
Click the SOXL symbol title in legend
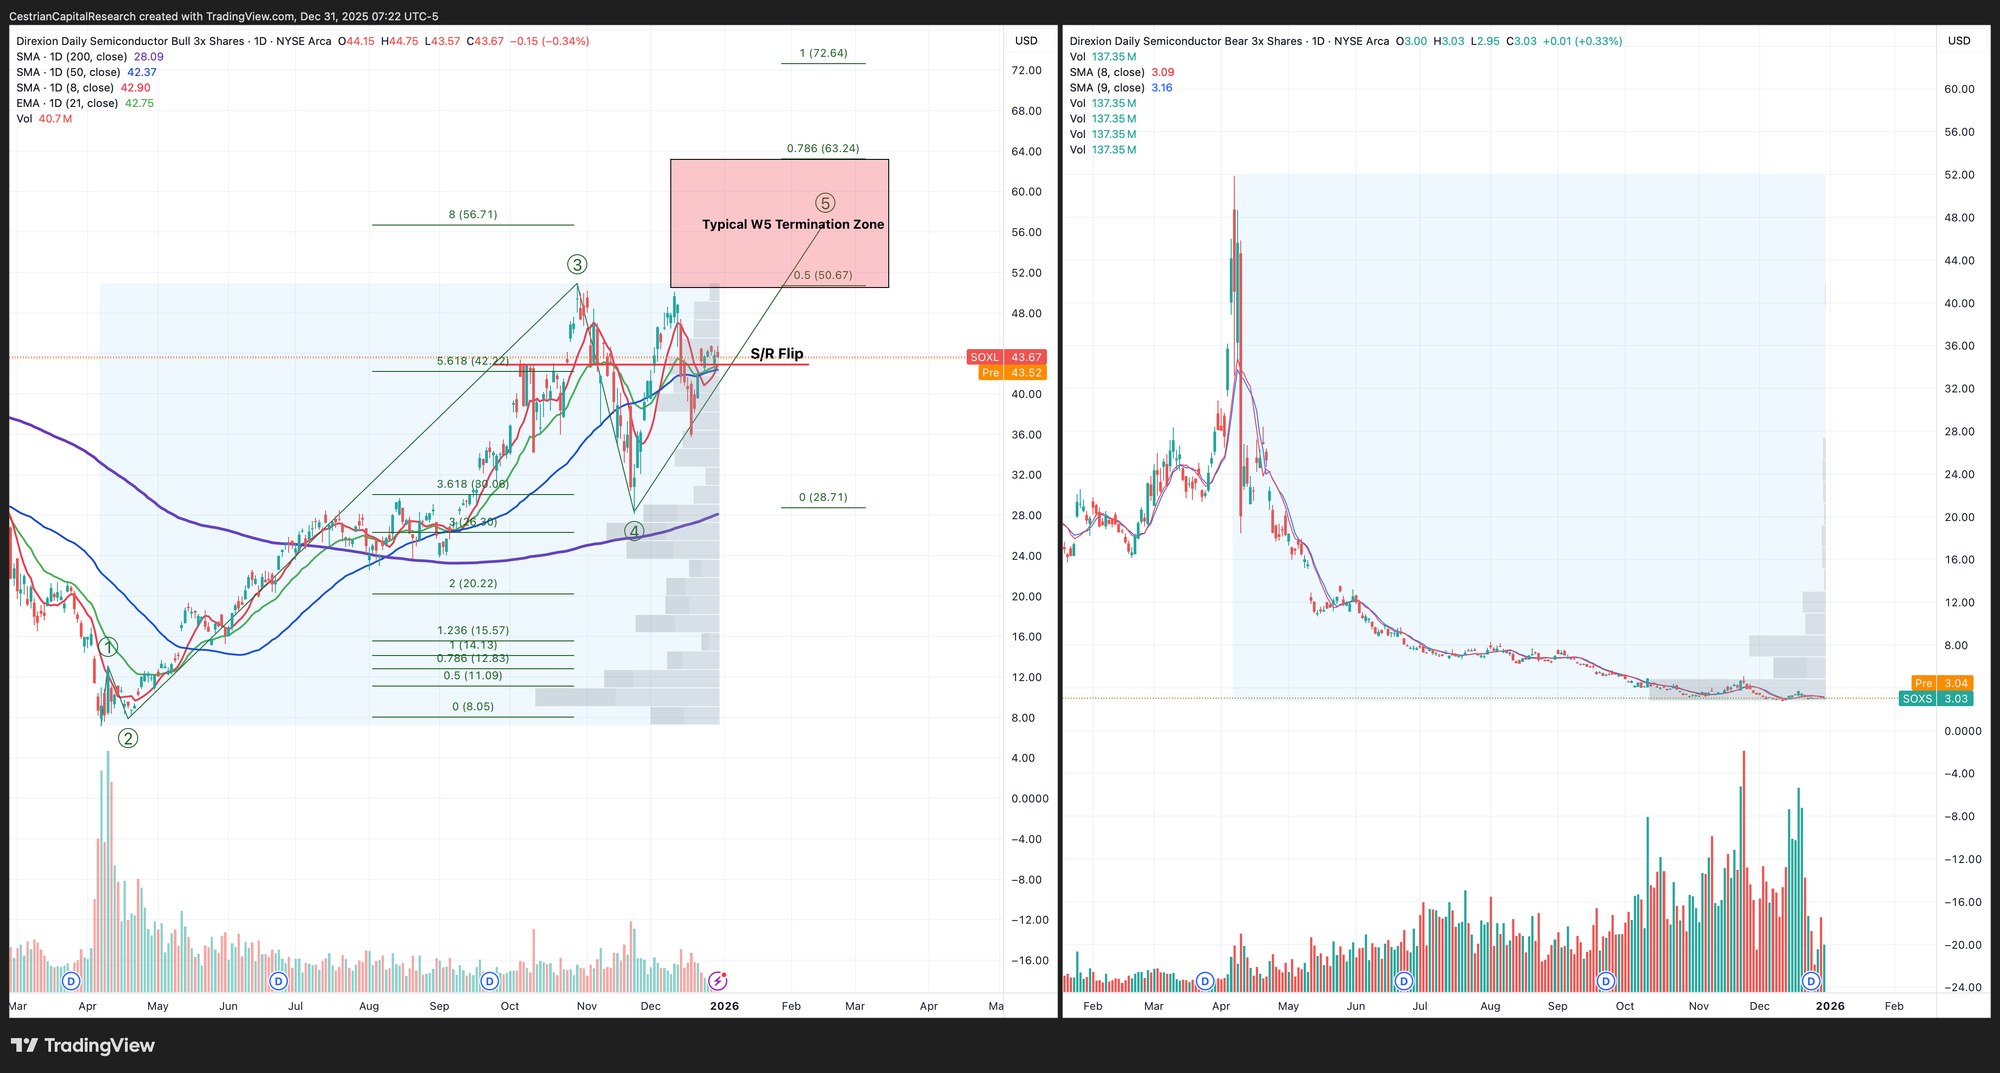pyautogui.click(x=130, y=41)
